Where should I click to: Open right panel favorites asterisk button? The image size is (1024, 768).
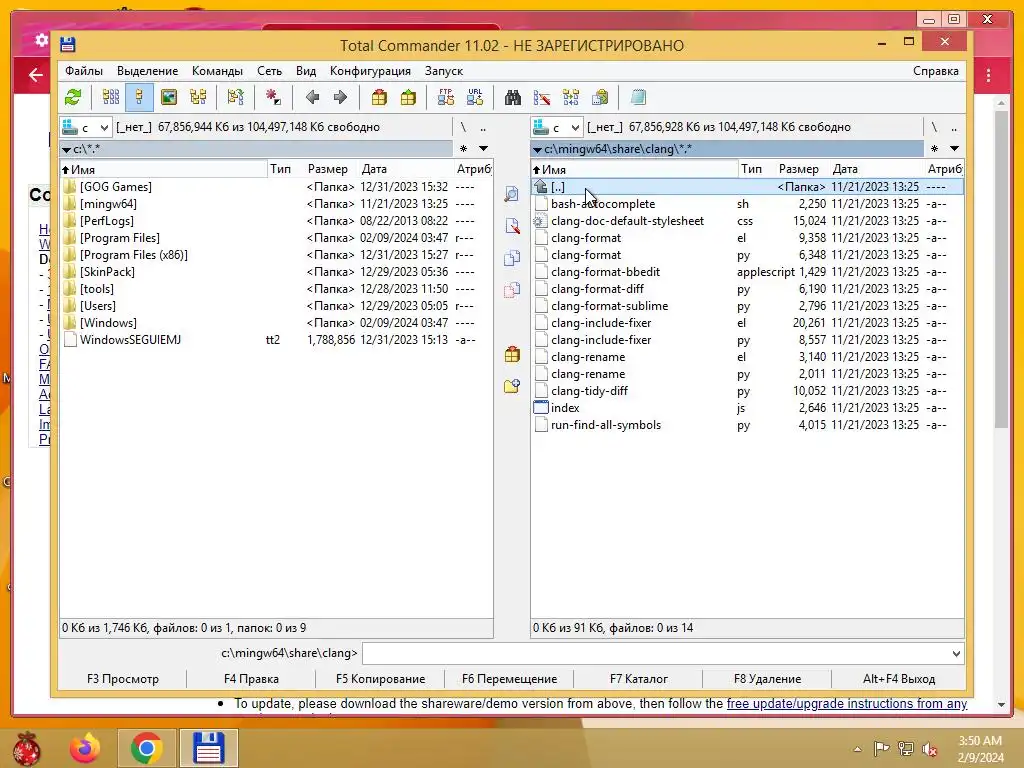click(935, 149)
